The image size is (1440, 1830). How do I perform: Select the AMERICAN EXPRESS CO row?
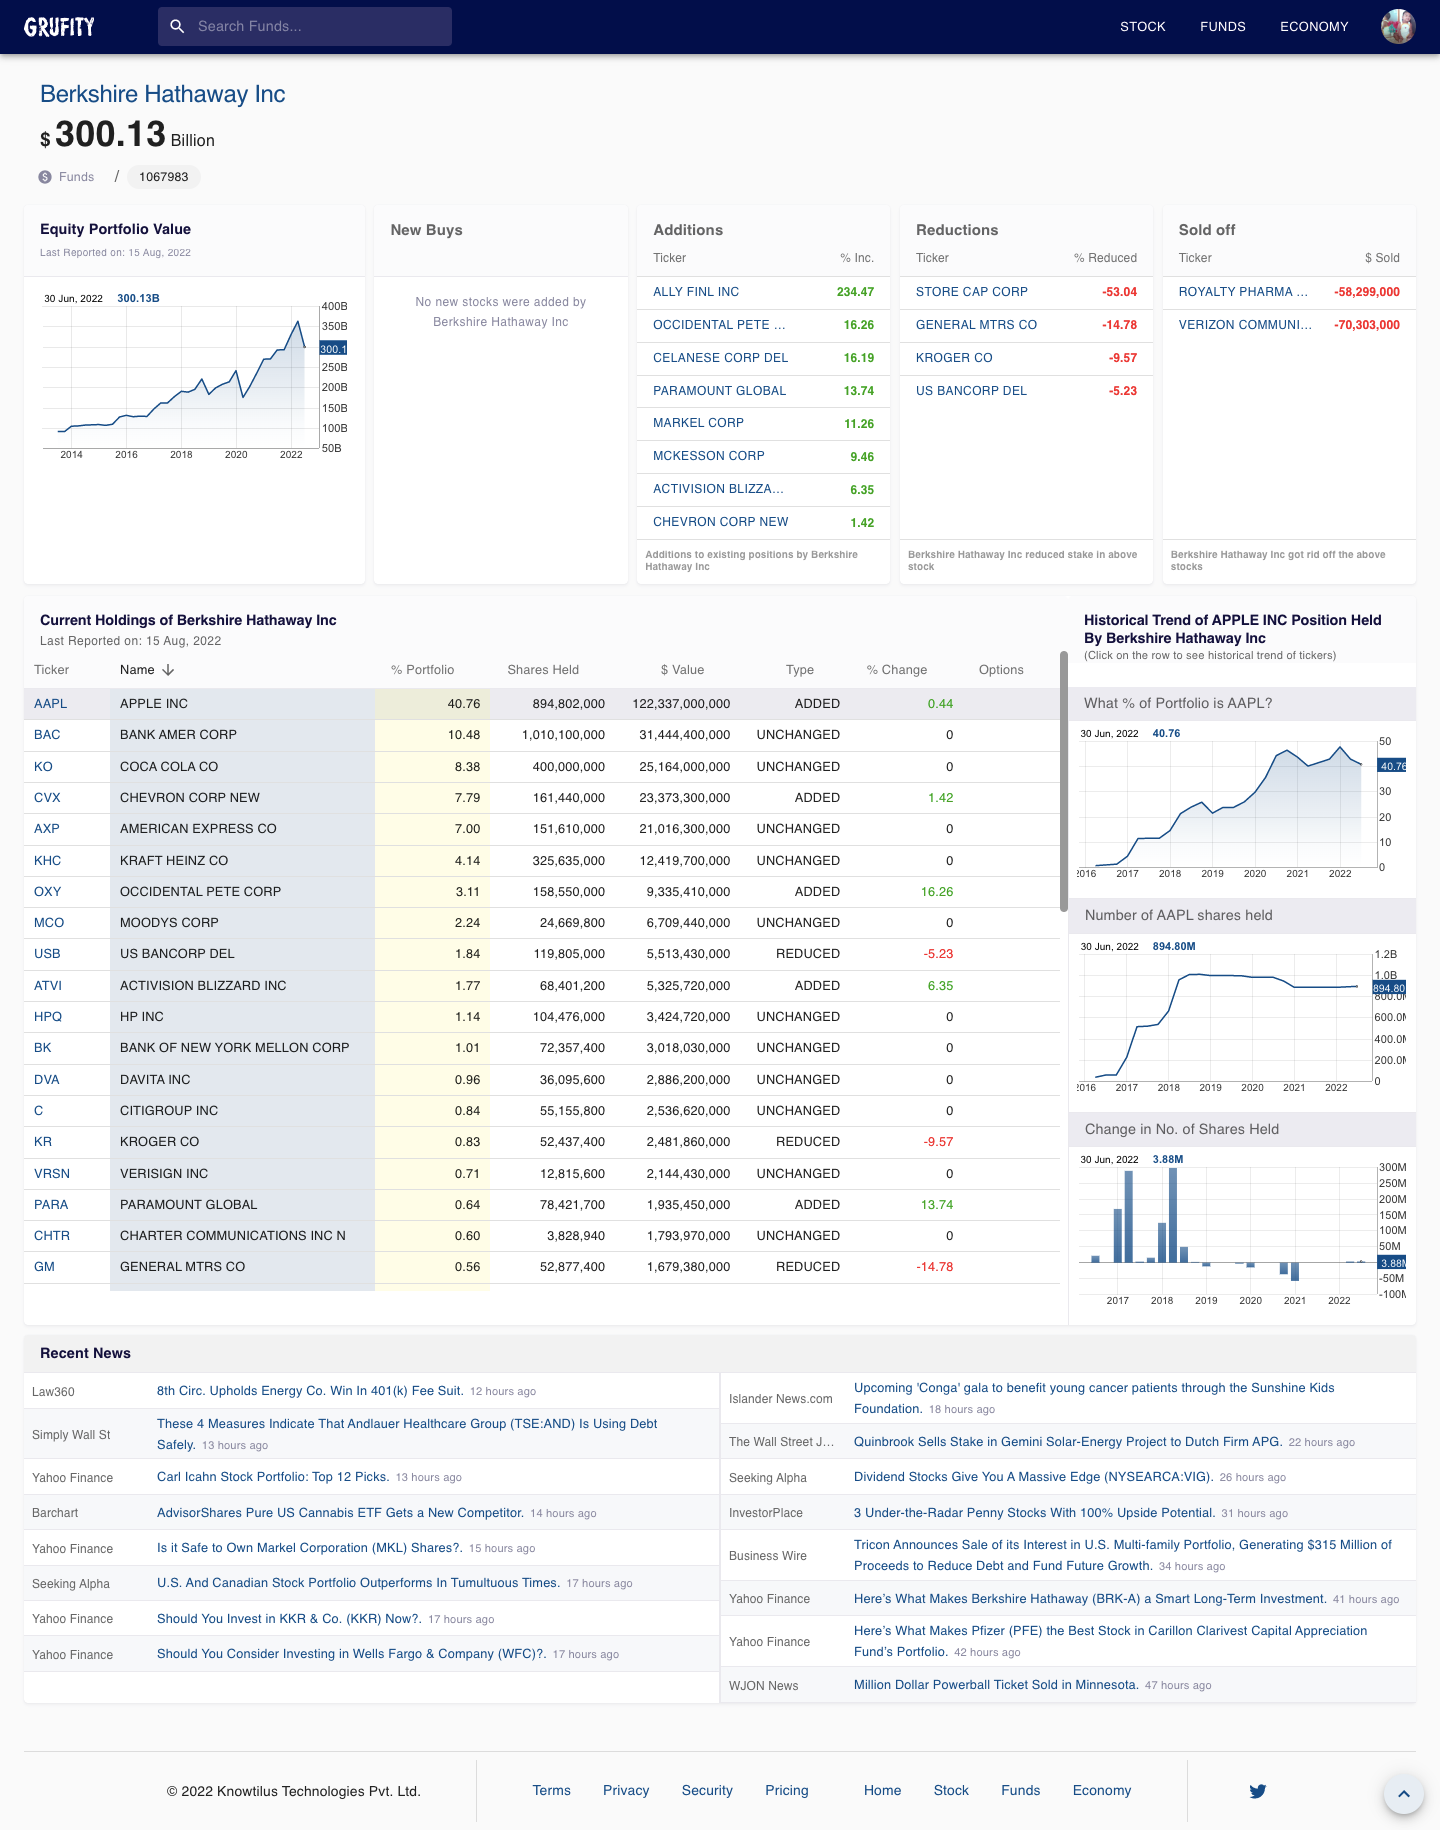click(541, 829)
